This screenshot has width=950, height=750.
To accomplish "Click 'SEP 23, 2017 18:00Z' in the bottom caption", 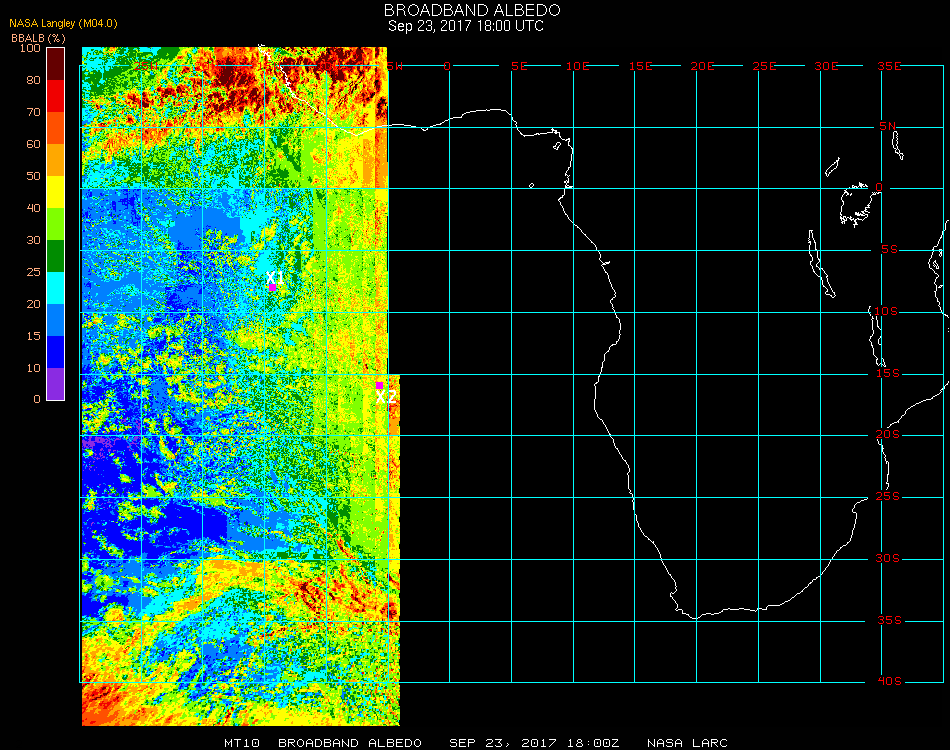I will click(x=534, y=743).
